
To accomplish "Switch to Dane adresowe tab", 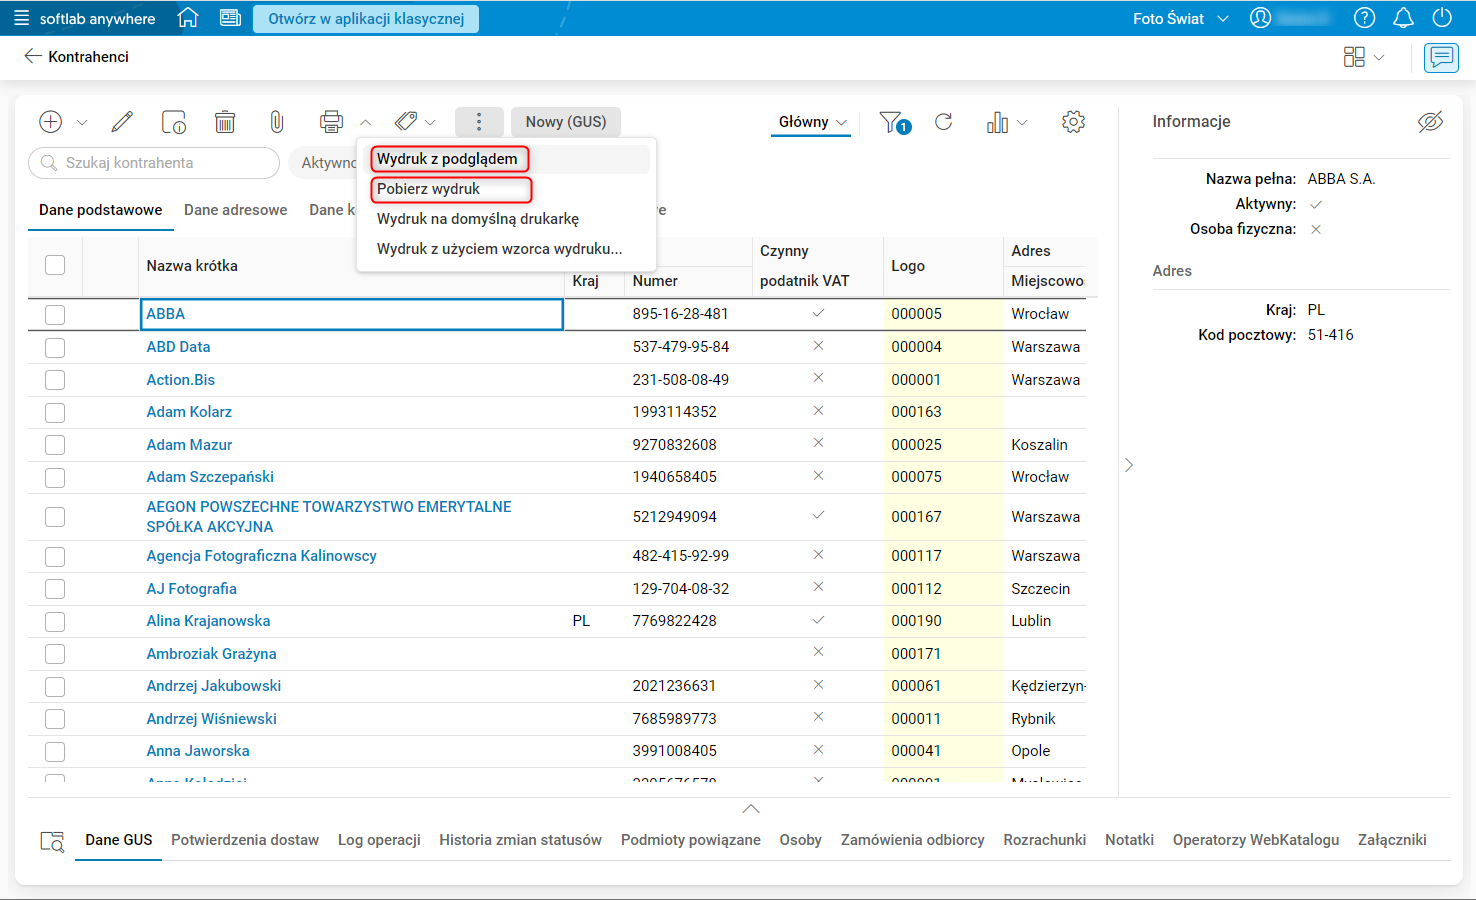I will [x=235, y=210].
